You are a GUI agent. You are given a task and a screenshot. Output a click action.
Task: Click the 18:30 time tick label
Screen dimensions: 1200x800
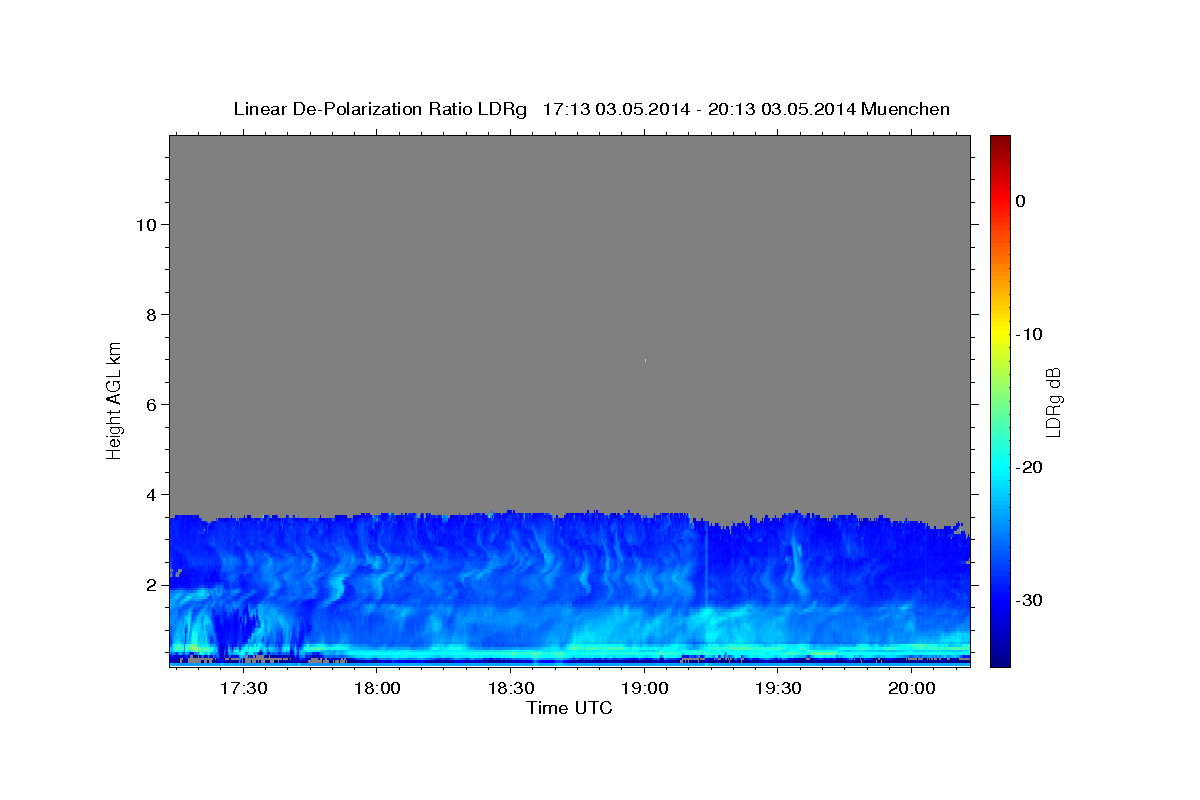(511, 688)
